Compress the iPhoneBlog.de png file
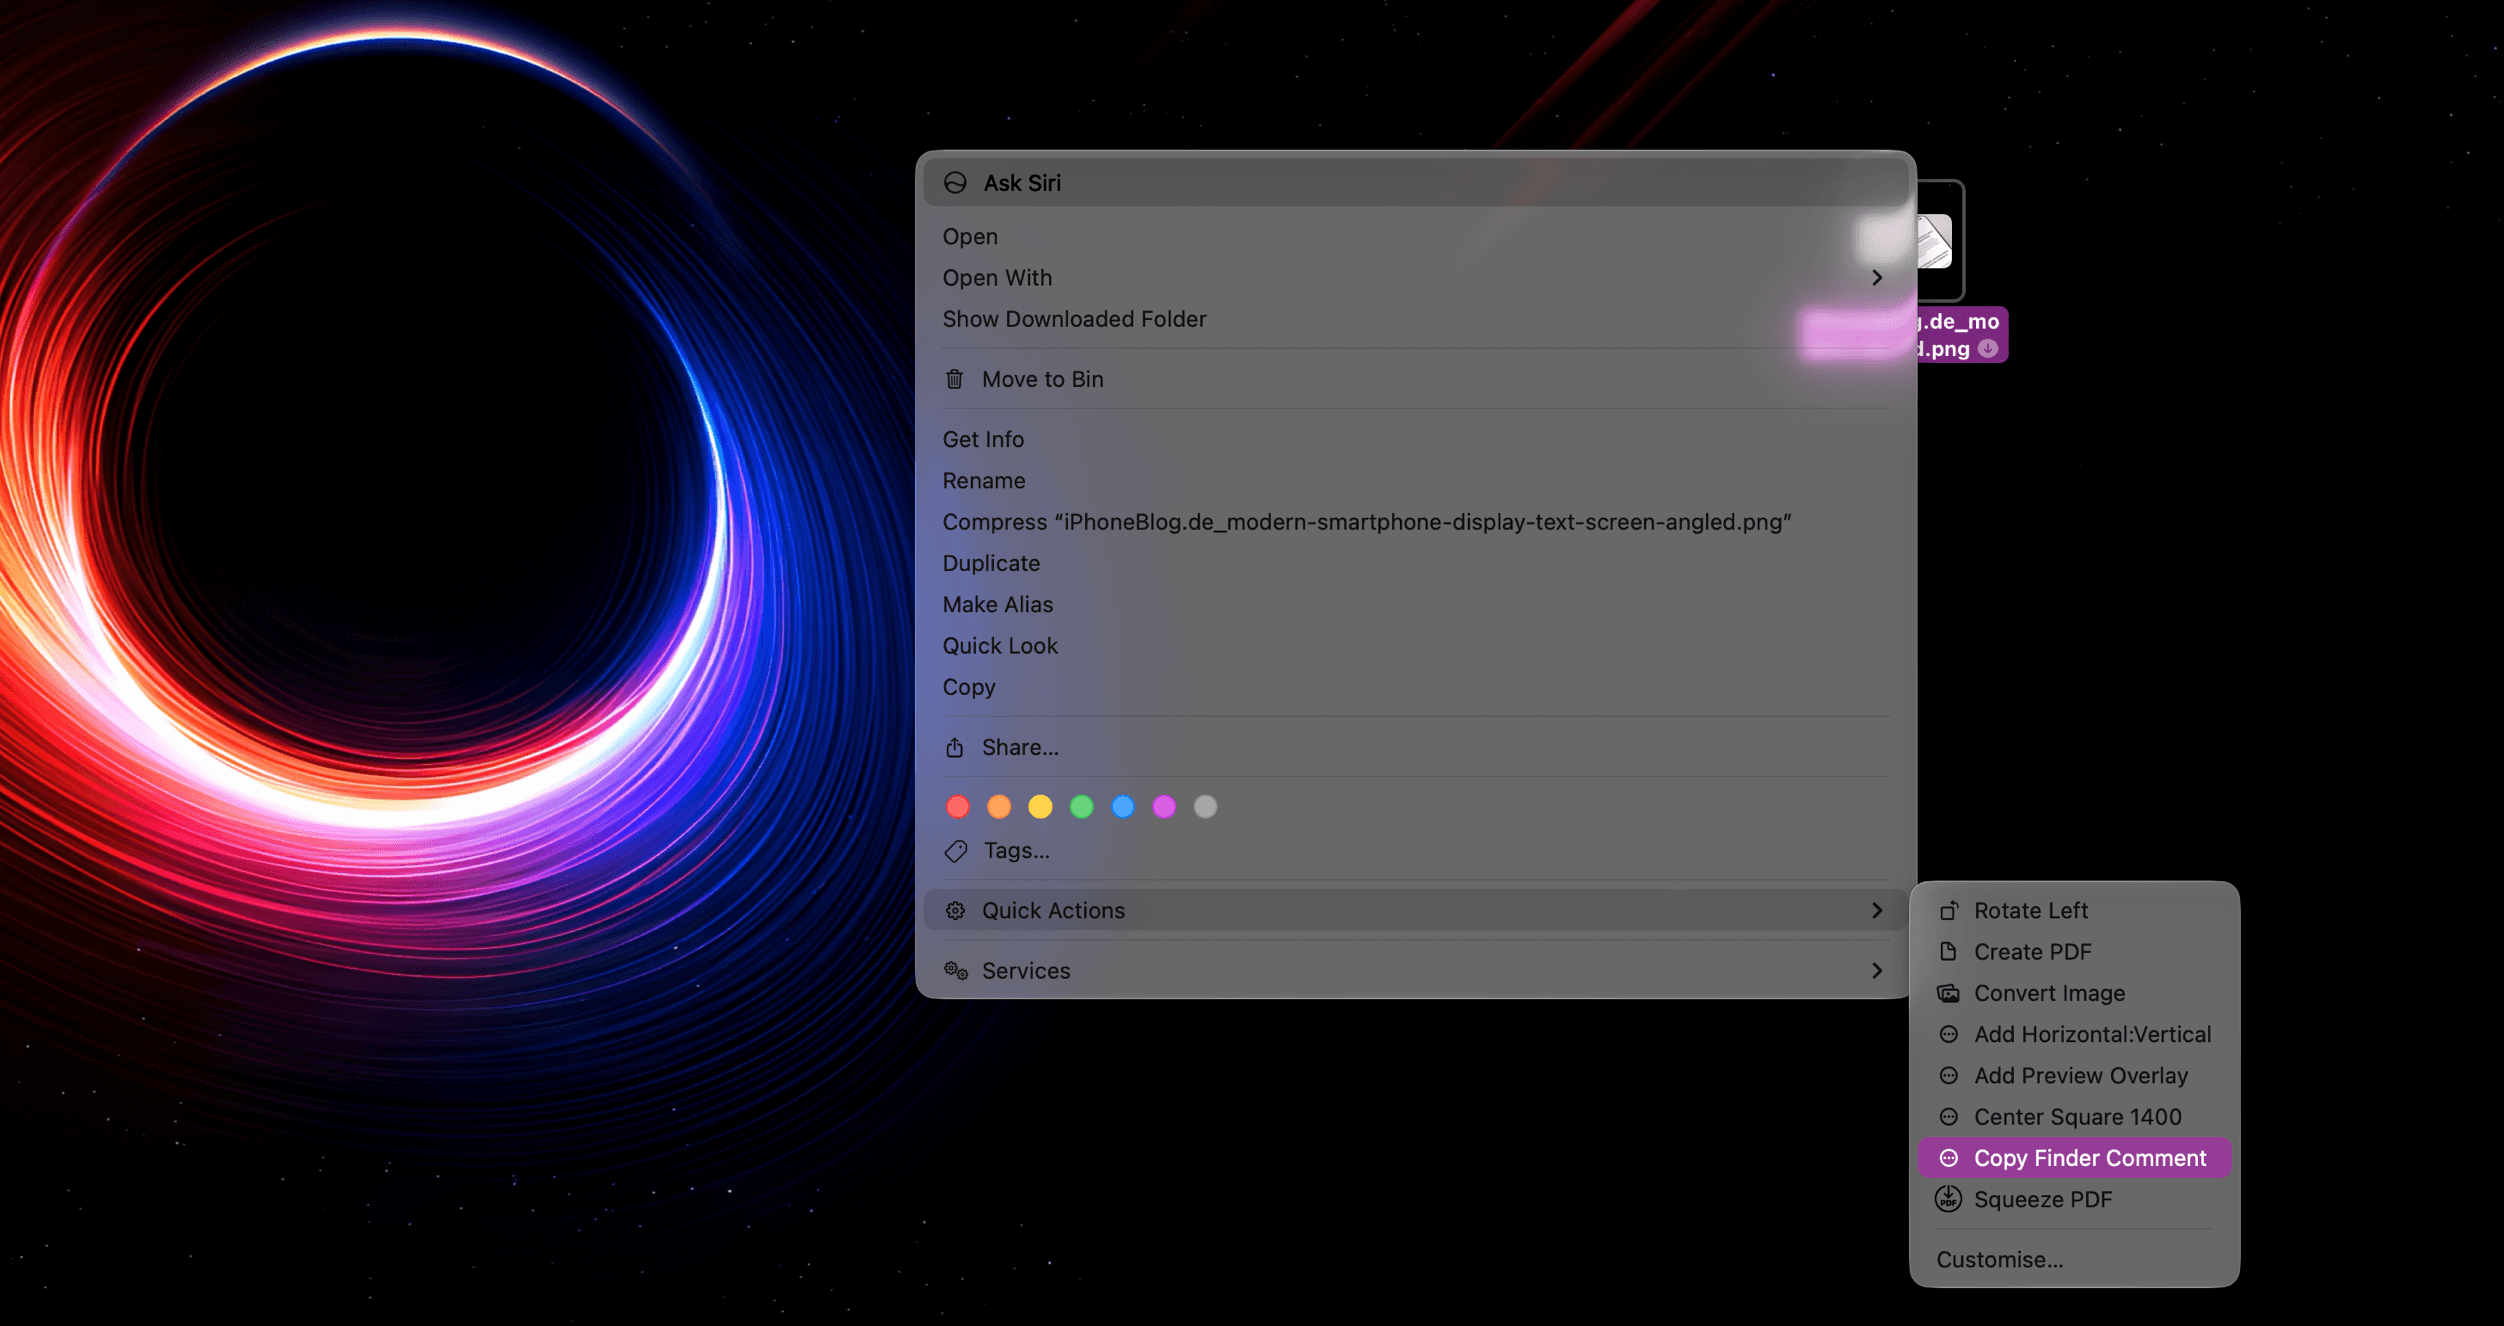The image size is (2504, 1326). coord(1415,522)
